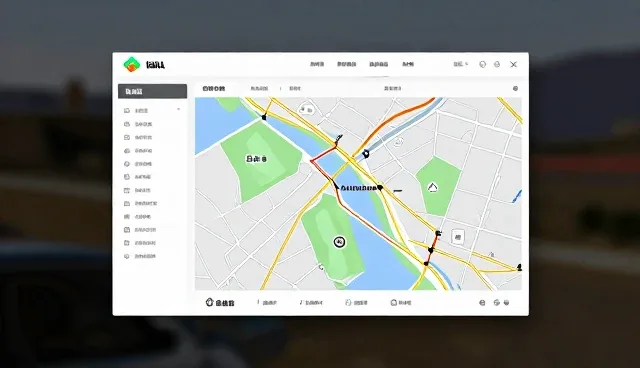Open the first top navigation menu item
Viewport: 640px width, 368px height.
317,64
